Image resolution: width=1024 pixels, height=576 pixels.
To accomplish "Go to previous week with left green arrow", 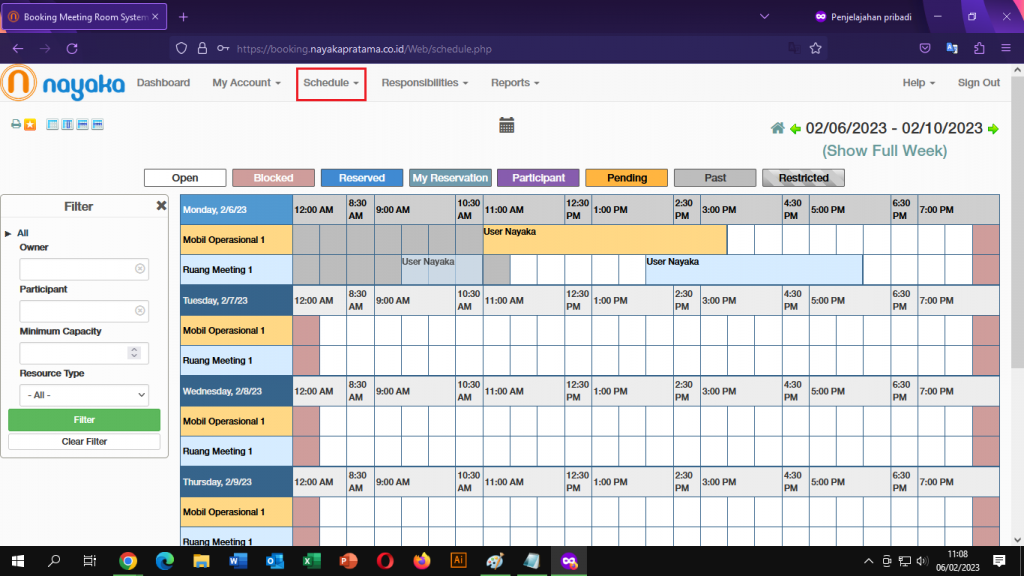I will coord(795,128).
